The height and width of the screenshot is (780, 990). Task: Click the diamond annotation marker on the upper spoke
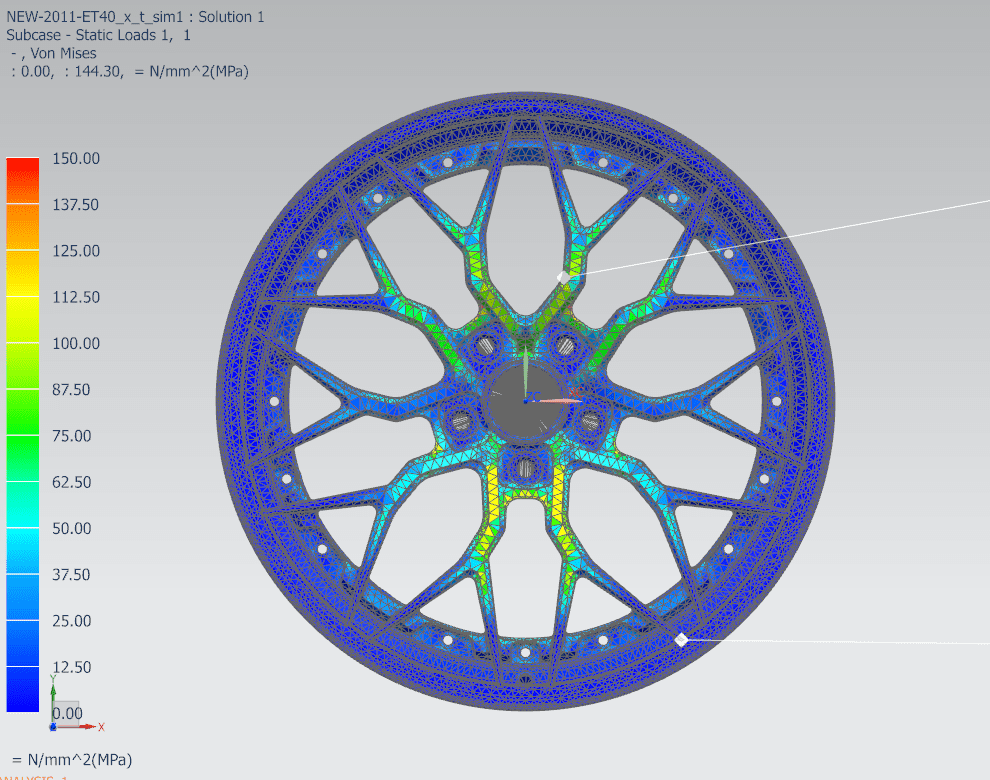563,277
